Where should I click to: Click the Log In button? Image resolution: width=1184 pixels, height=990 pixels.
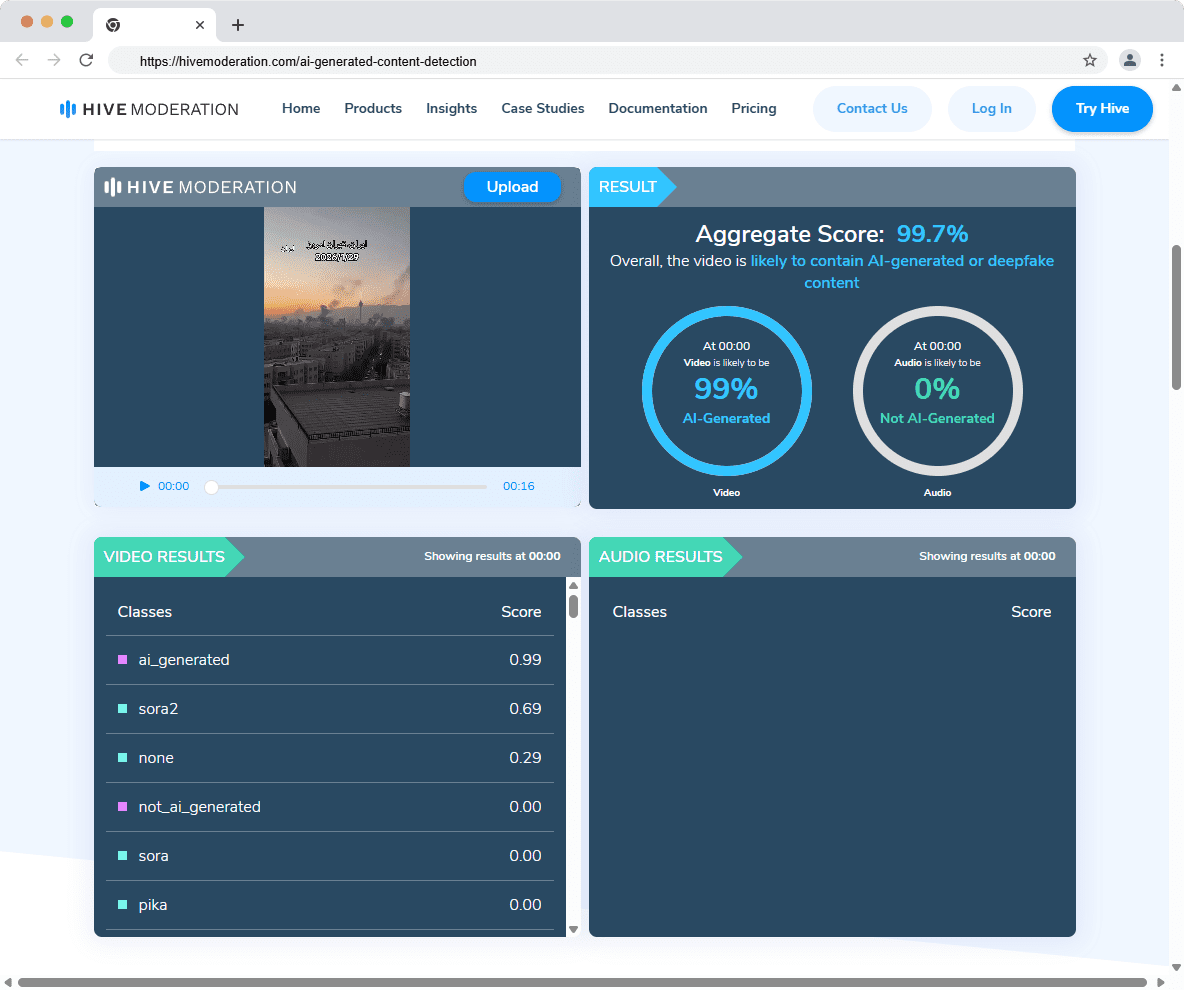[x=991, y=109]
